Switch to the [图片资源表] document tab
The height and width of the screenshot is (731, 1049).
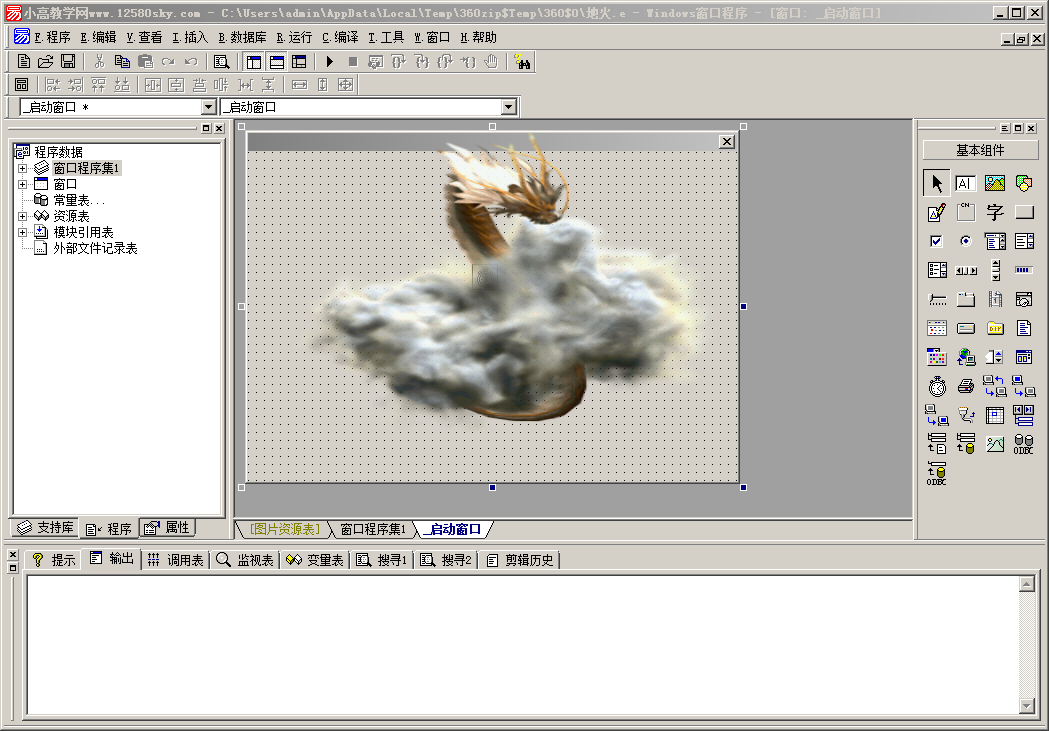284,529
